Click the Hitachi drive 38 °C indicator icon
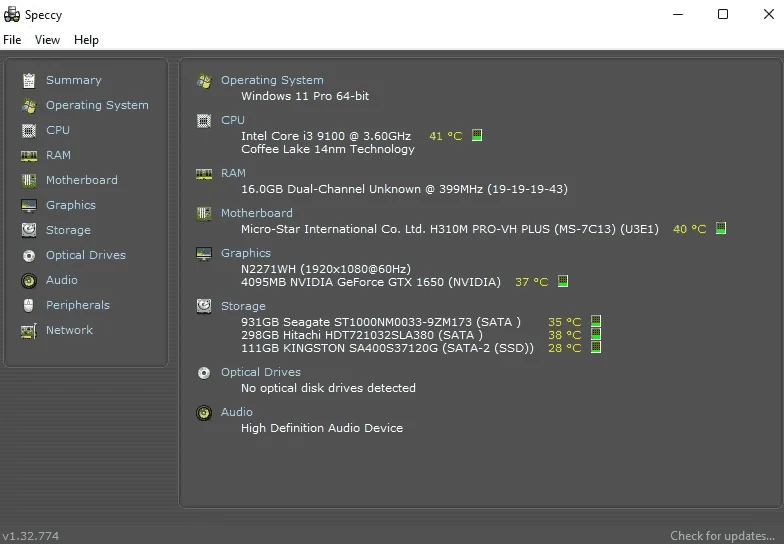784x548 pixels. click(x=596, y=334)
